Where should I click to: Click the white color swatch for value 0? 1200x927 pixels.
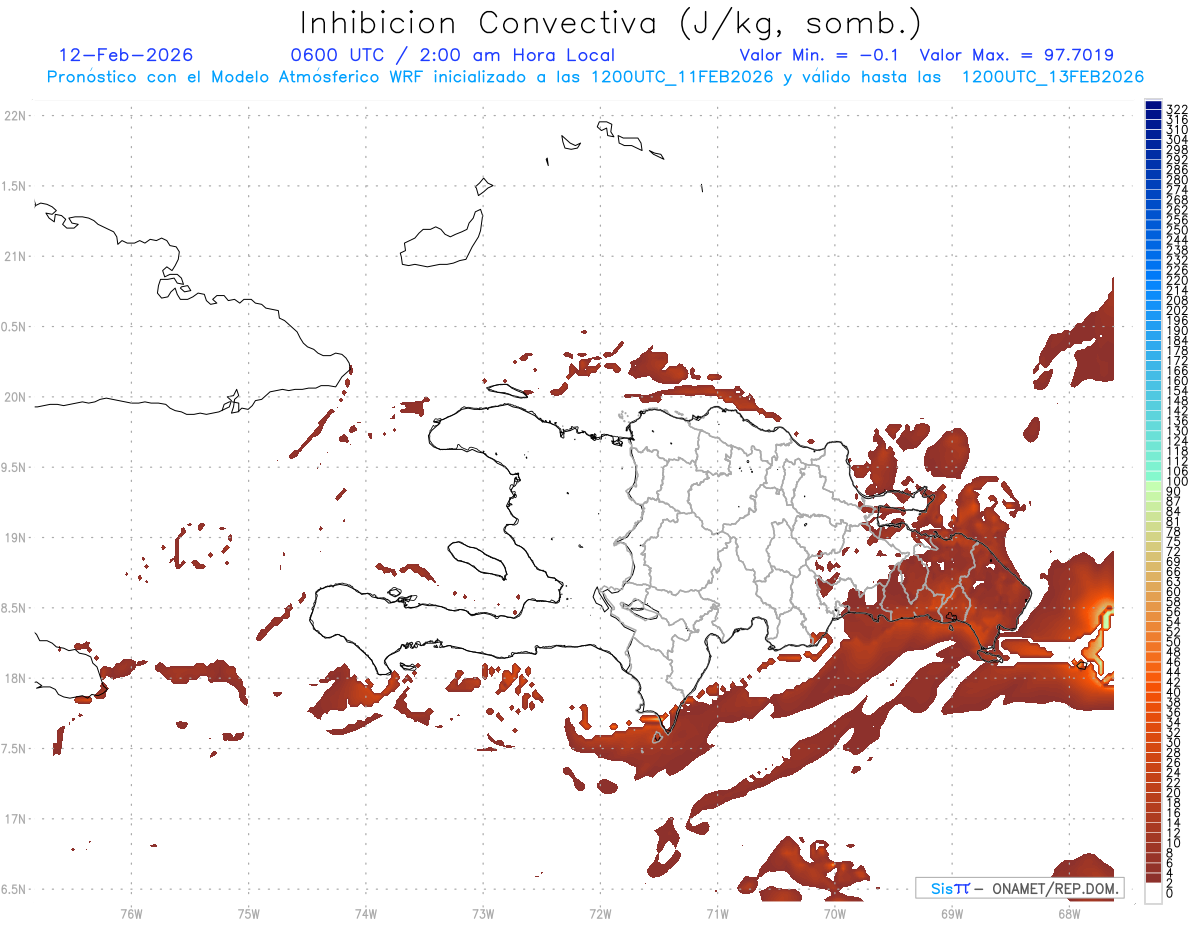tap(1154, 894)
